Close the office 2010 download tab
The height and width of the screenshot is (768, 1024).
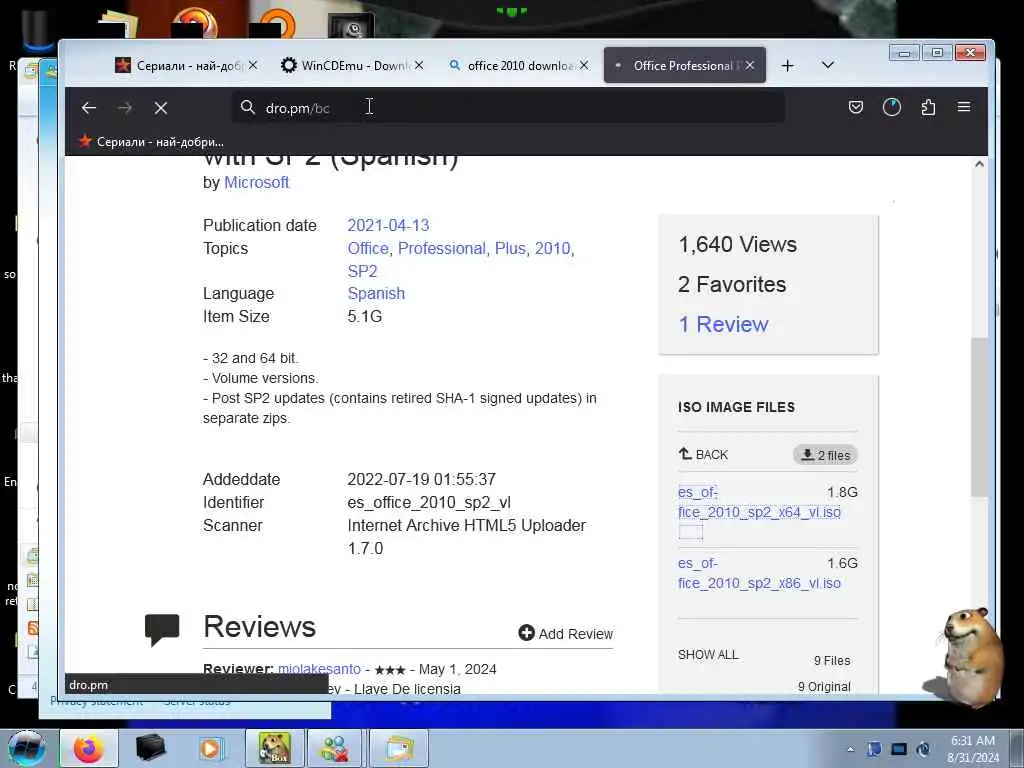pyautogui.click(x=584, y=65)
